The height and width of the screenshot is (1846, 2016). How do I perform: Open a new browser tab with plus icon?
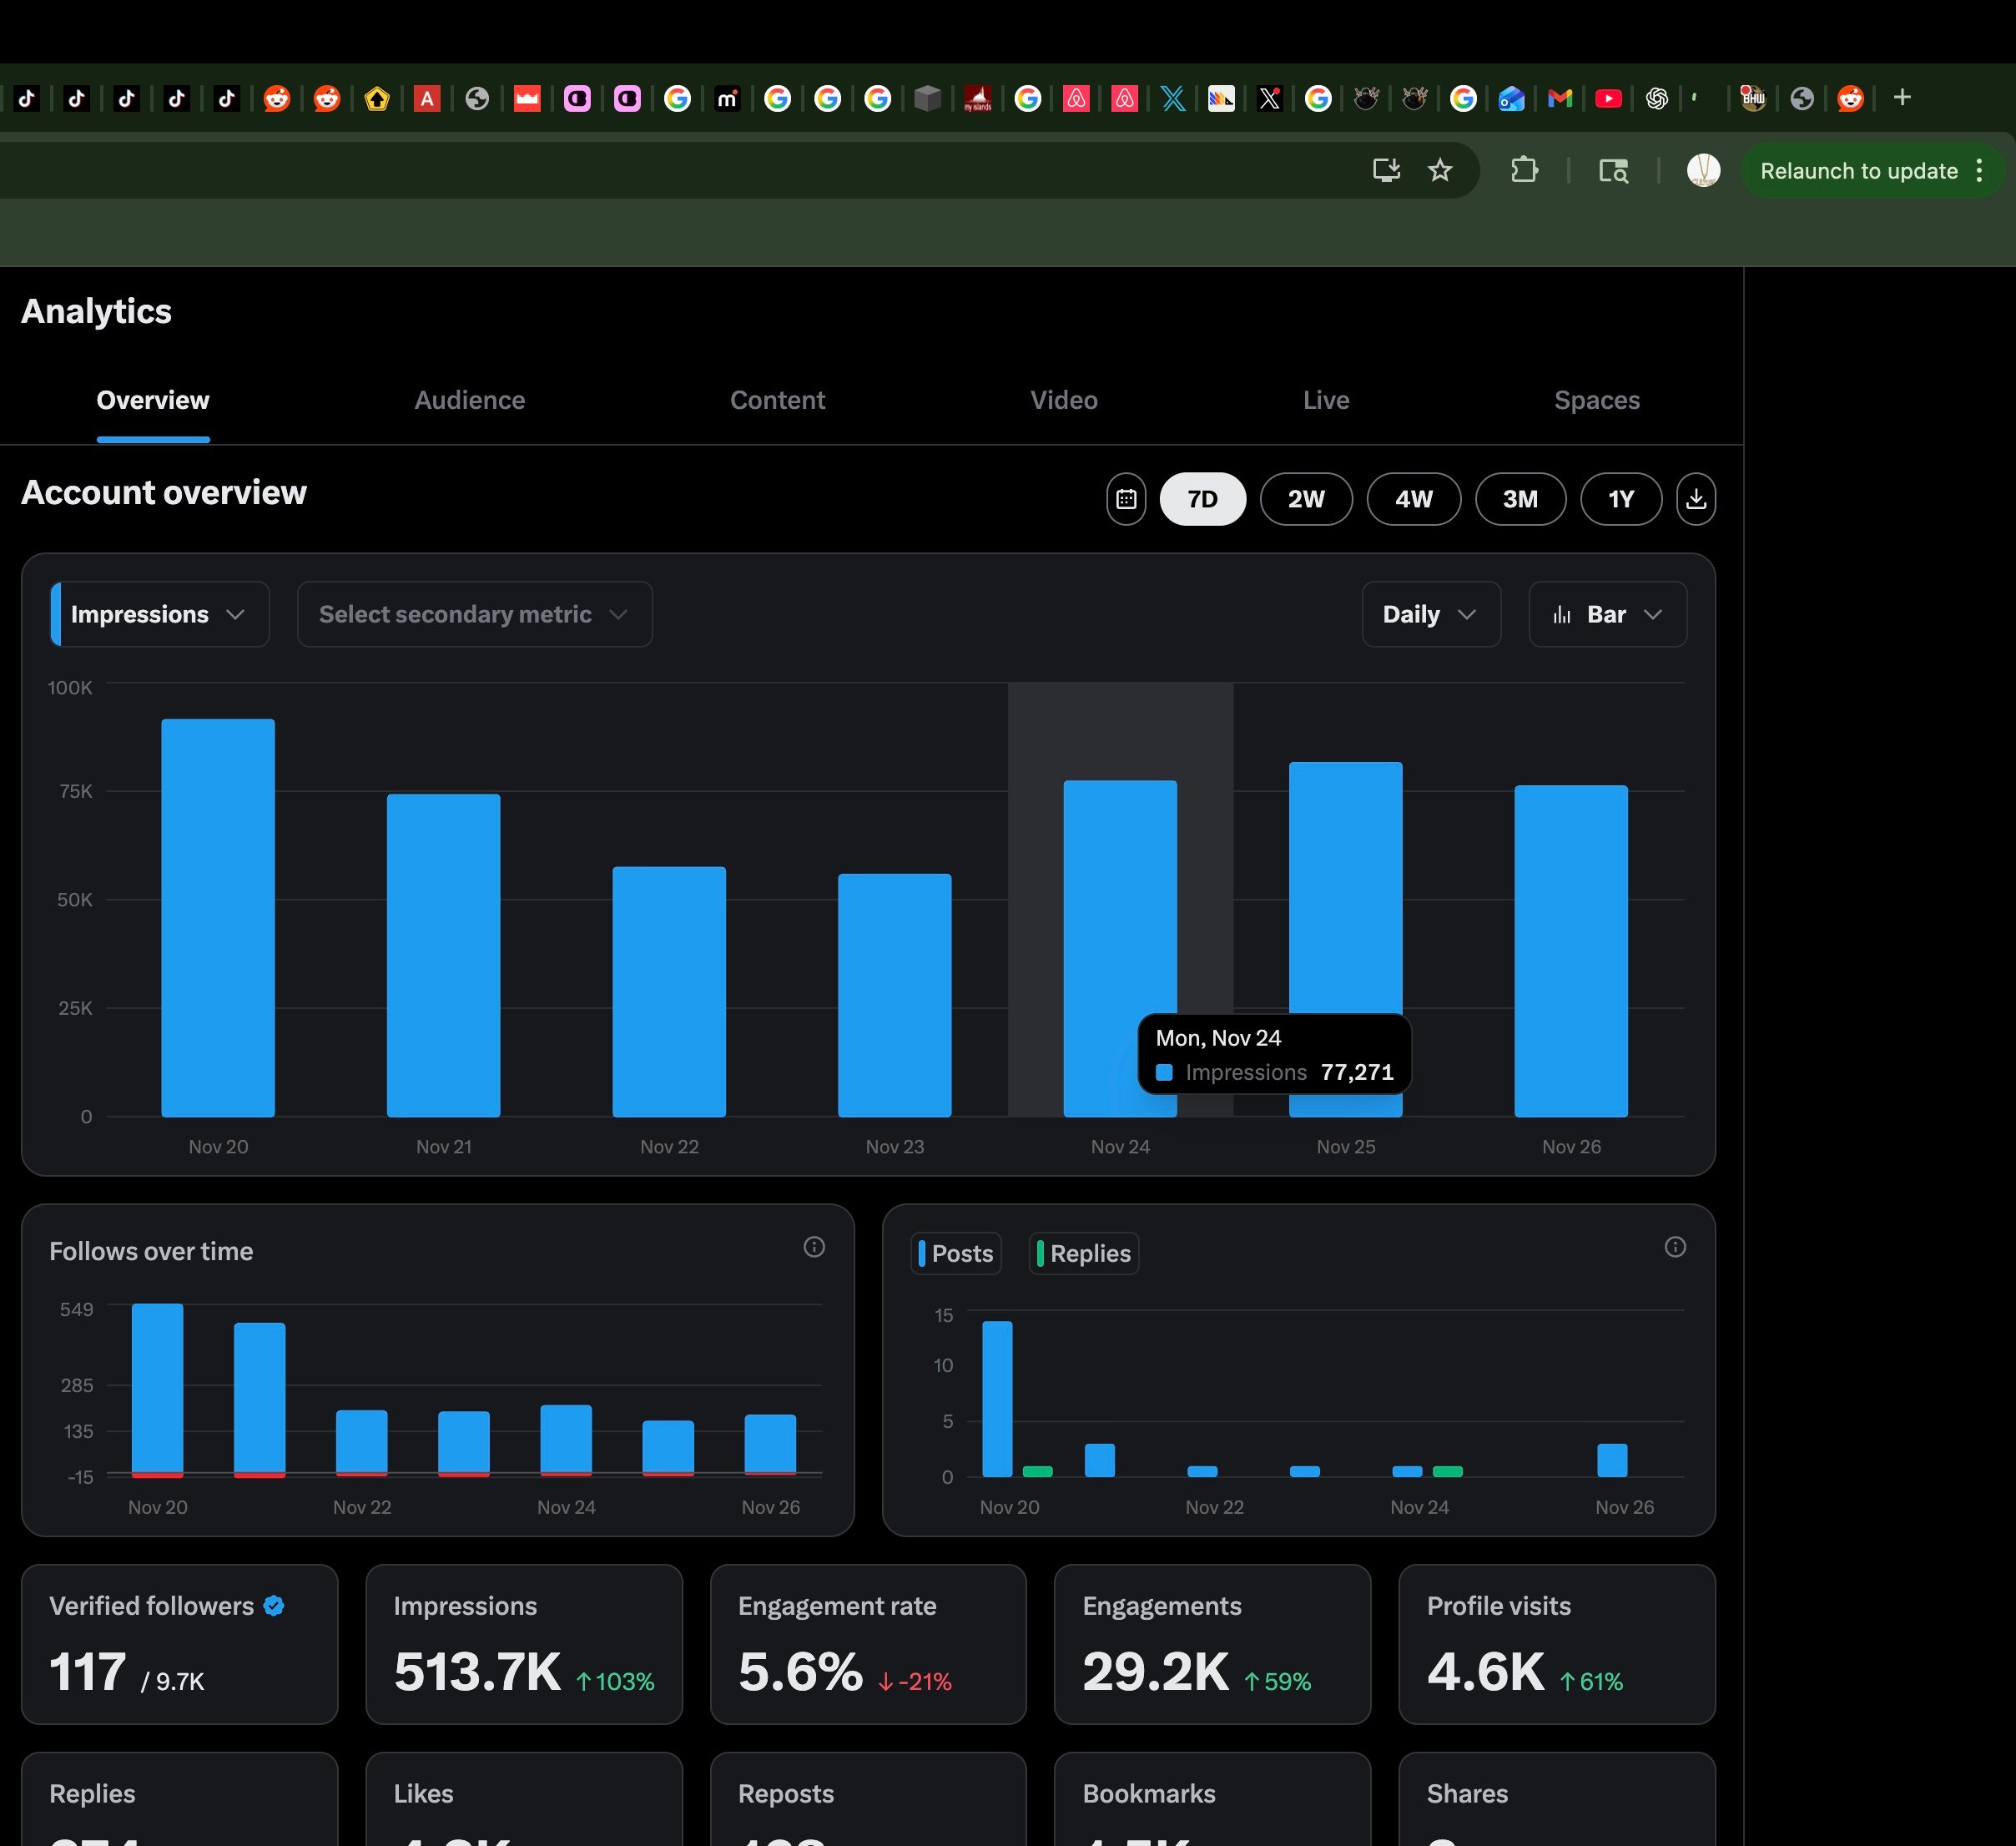pos(1903,98)
